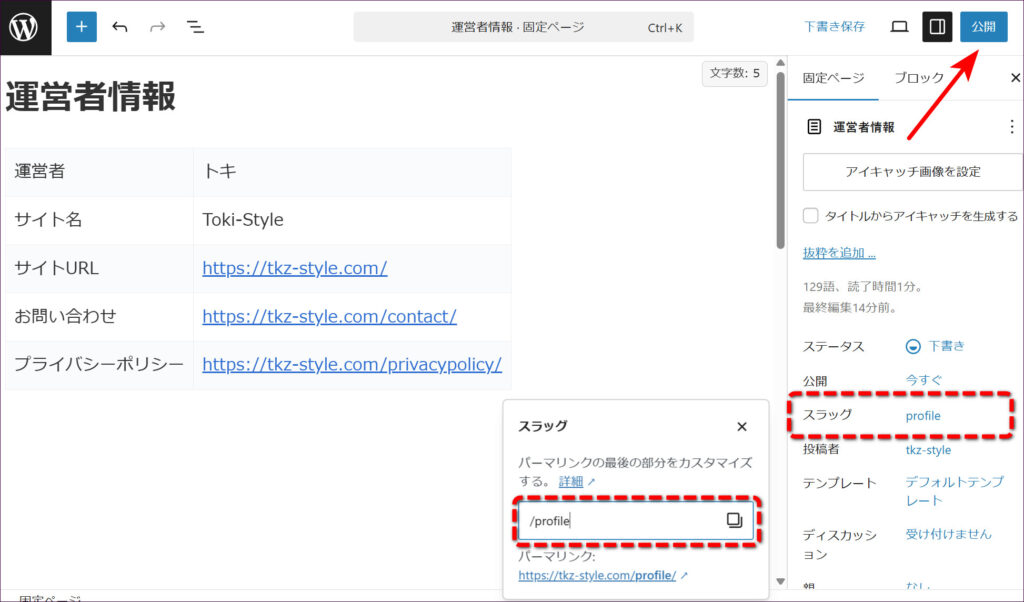The width and height of the screenshot is (1024, 602).
Task: Open the block inserter plus button
Action: click(x=82, y=27)
